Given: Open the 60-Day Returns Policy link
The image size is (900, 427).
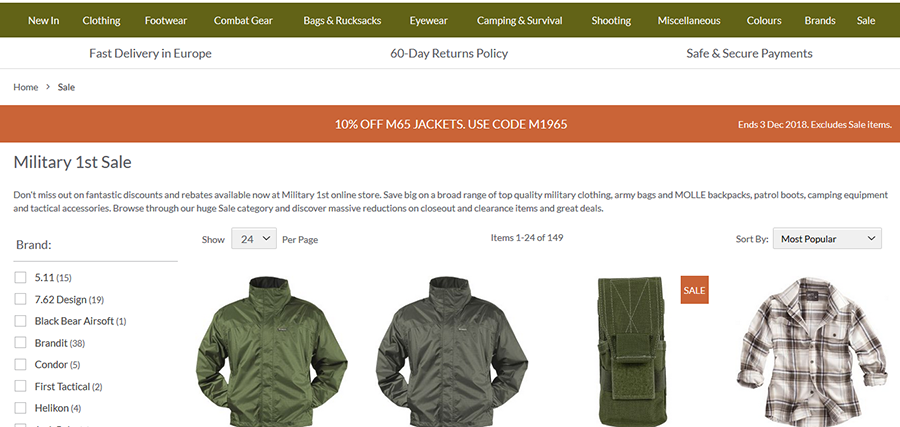Looking at the screenshot, I should (449, 53).
